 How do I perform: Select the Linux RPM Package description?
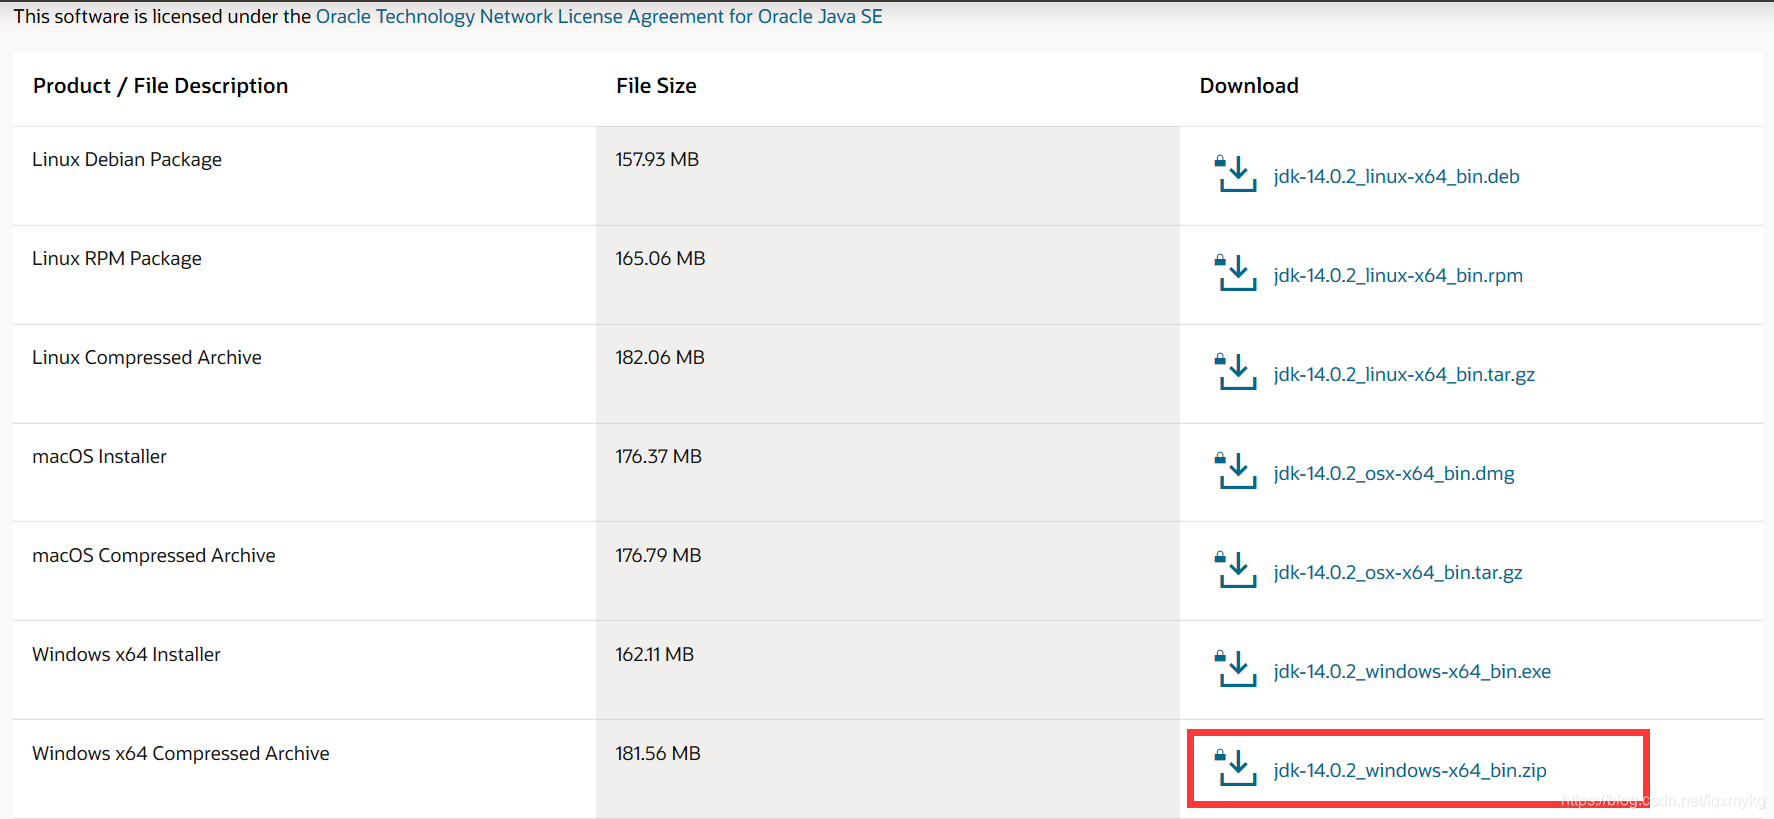[x=117, y=258]
